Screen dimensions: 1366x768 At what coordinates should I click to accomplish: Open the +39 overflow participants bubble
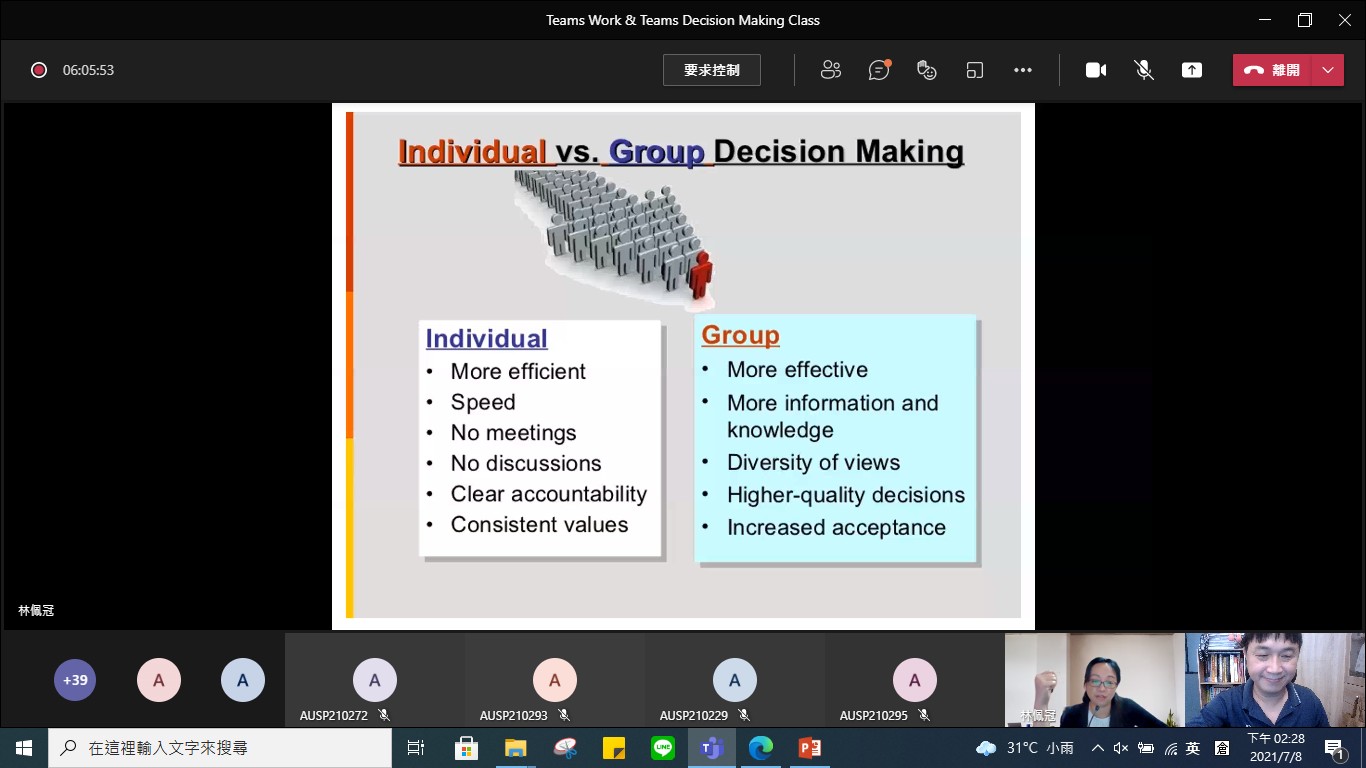[75, 680]
